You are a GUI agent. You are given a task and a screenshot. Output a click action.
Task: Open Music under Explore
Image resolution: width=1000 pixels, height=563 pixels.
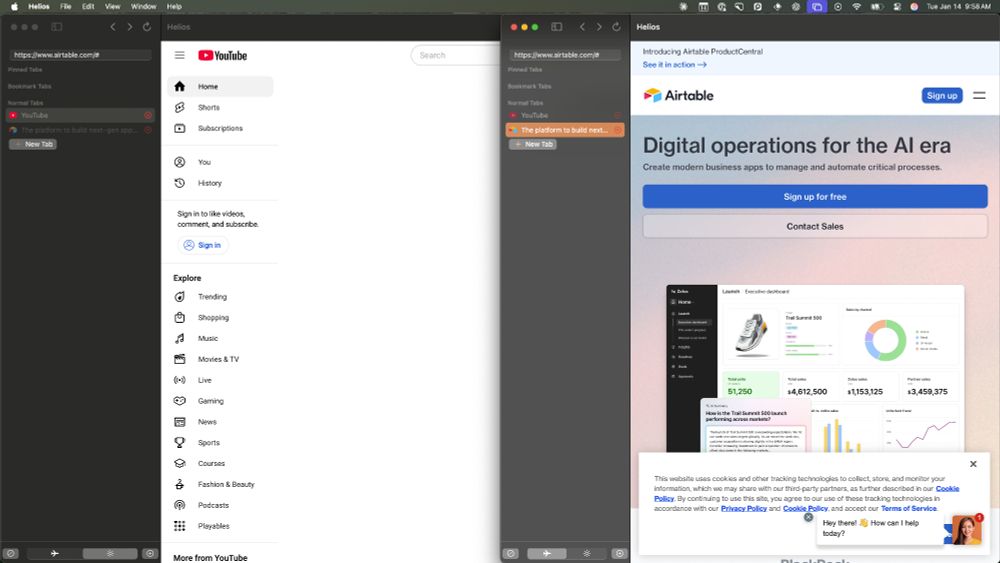coord(220,339)
